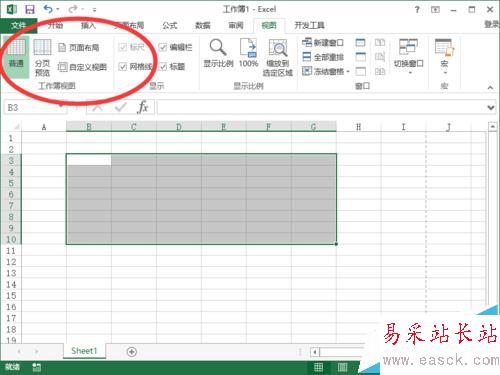The width and height of the screenshot is (500, 375).
Task: Click the split window icon beside 新建窗口
Action: (360, 43)
